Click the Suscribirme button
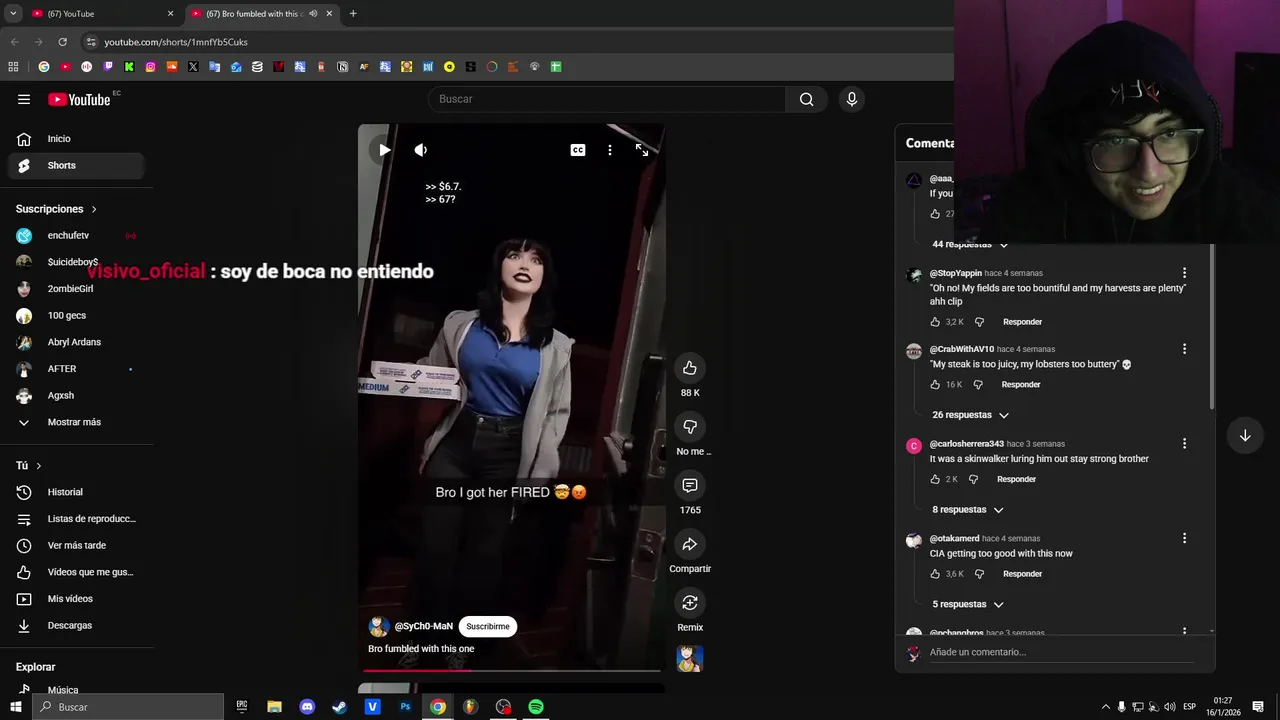Image resolution: width=1280 pixels, height=720 pixels. tap(488, 626)
